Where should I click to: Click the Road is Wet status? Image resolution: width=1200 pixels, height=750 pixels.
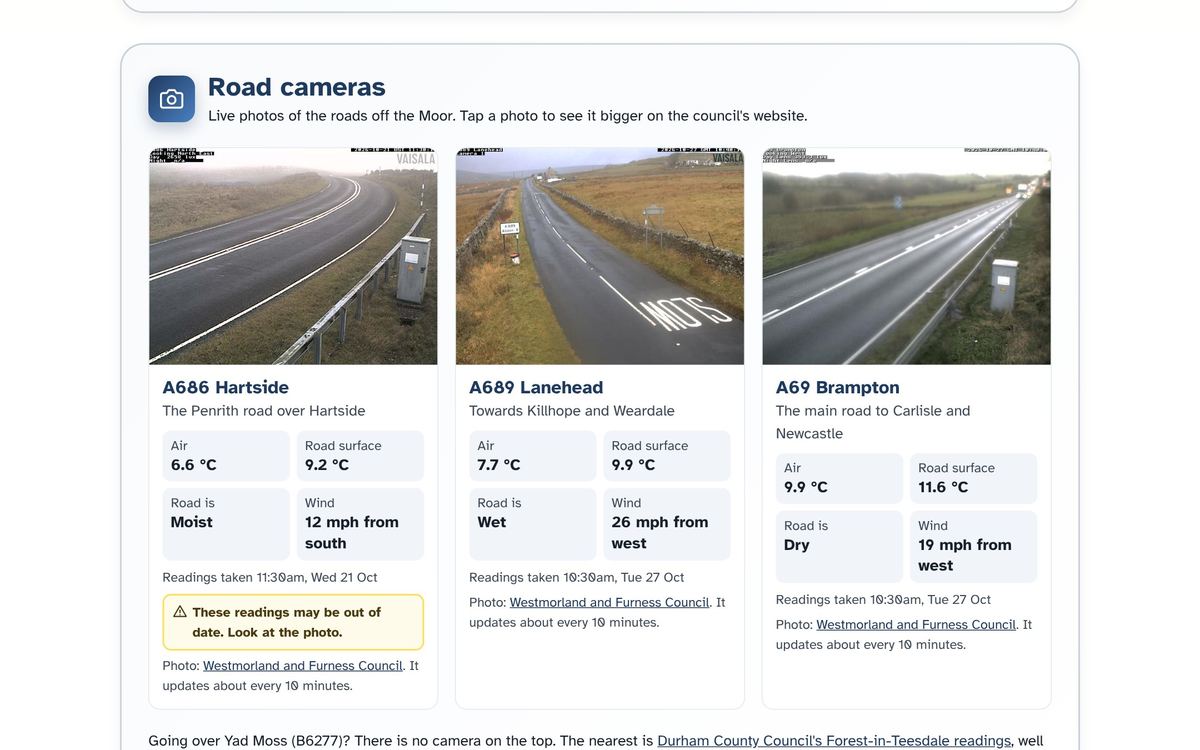coord(533,524)
